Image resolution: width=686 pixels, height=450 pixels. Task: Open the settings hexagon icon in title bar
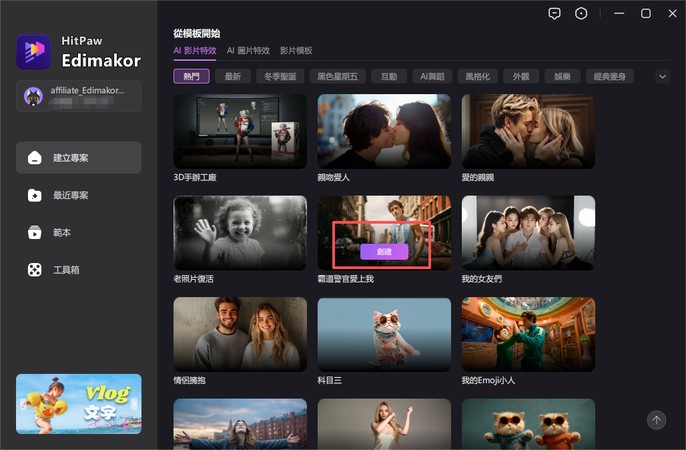581,14
